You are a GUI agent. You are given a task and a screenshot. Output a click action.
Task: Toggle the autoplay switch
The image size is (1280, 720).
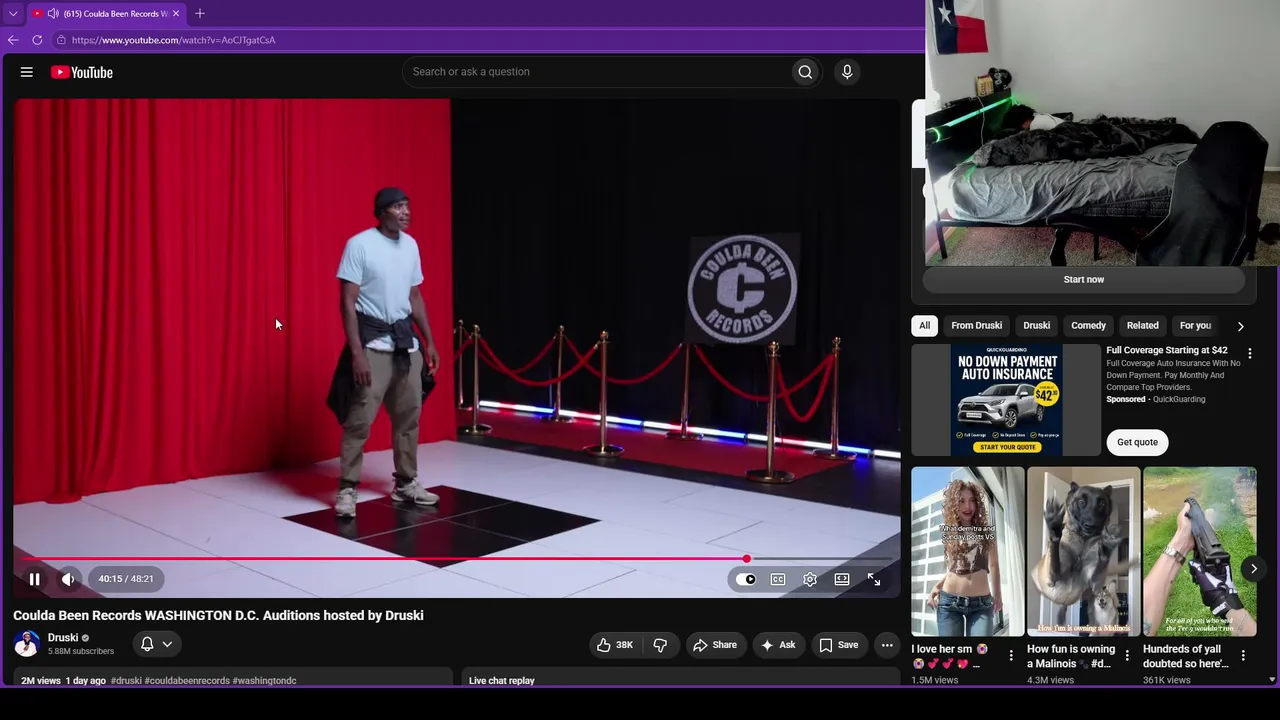(746, 579)
